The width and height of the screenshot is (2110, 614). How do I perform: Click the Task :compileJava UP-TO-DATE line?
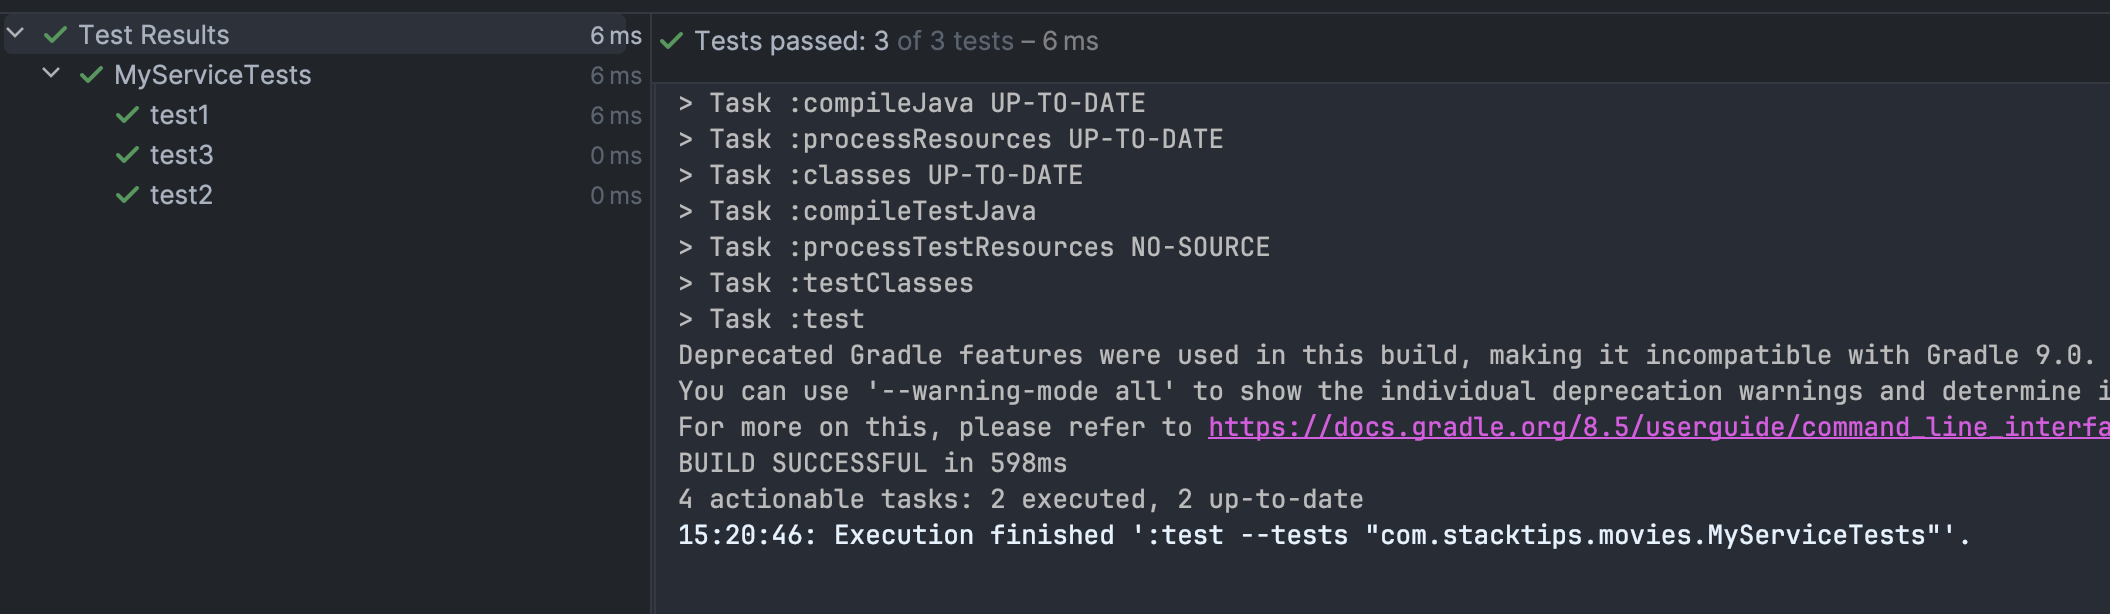point(911,103)
